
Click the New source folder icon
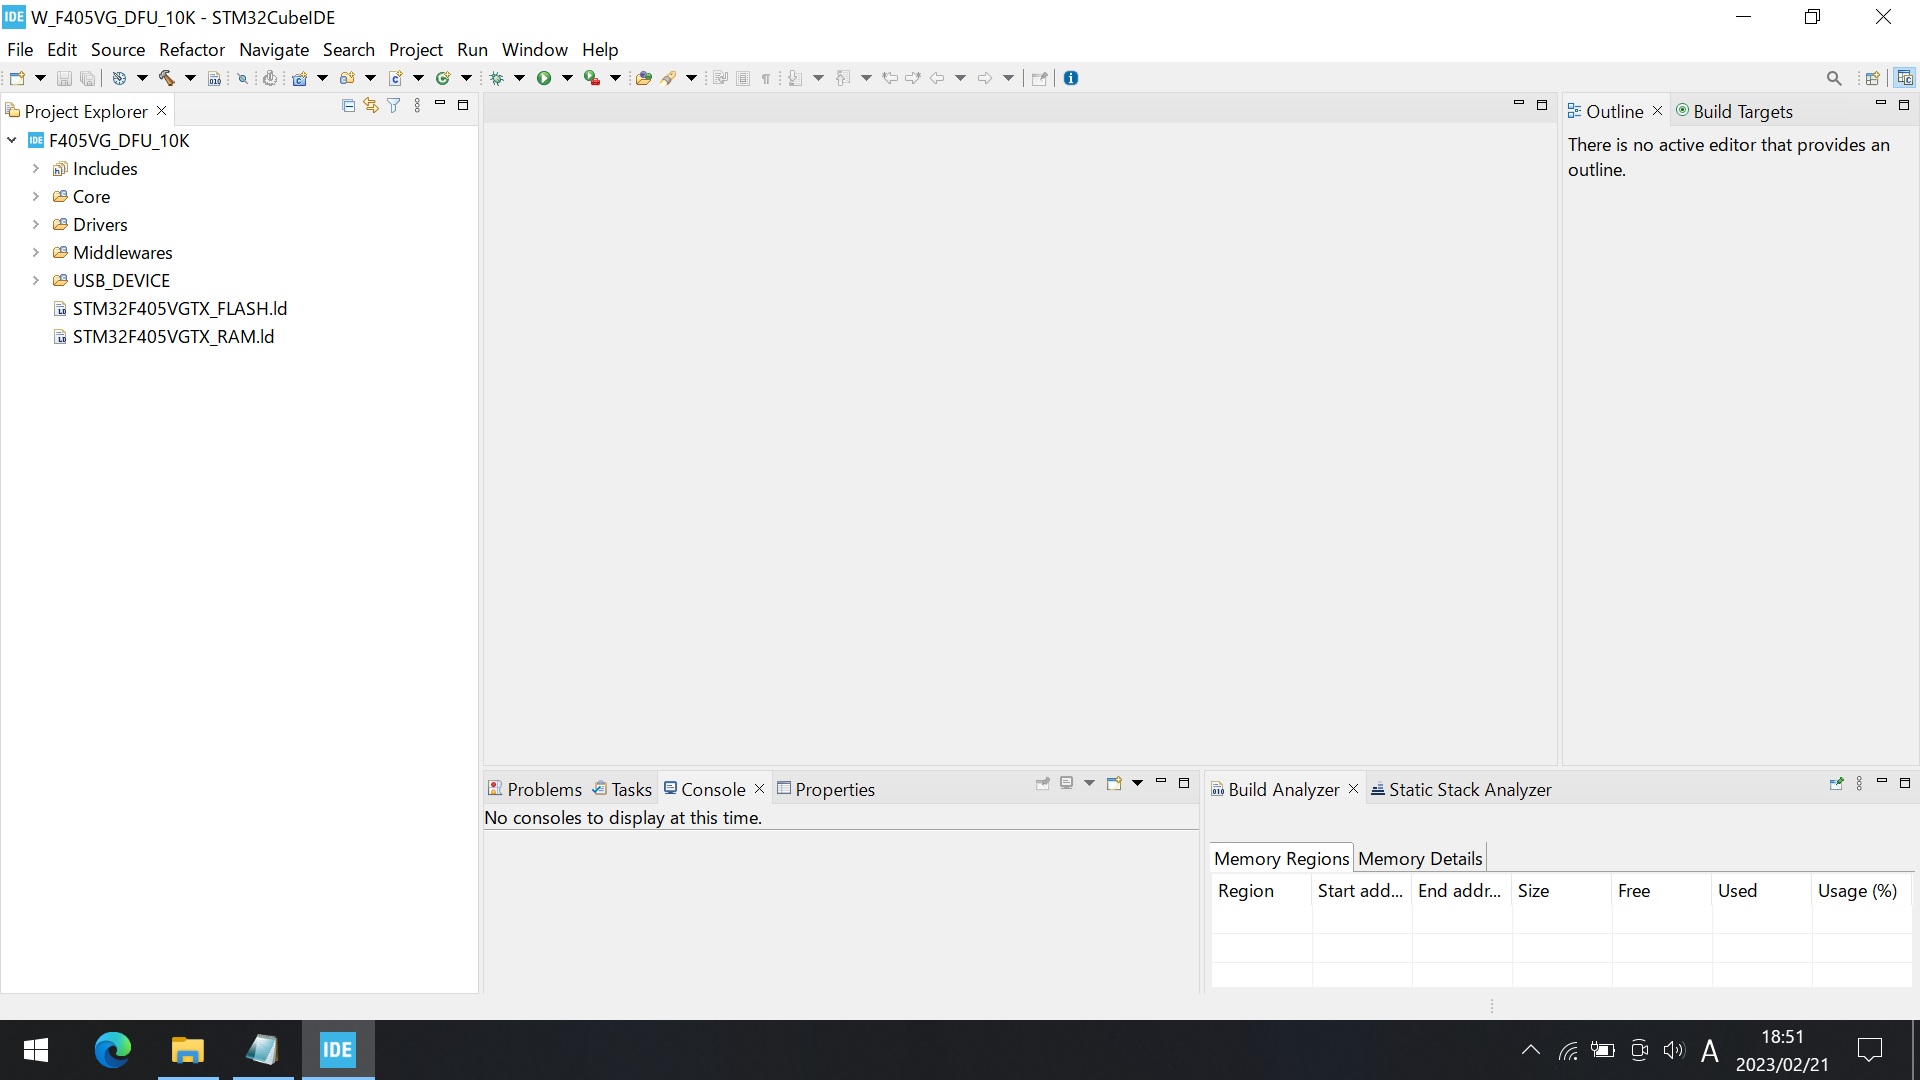click(347, 78)
